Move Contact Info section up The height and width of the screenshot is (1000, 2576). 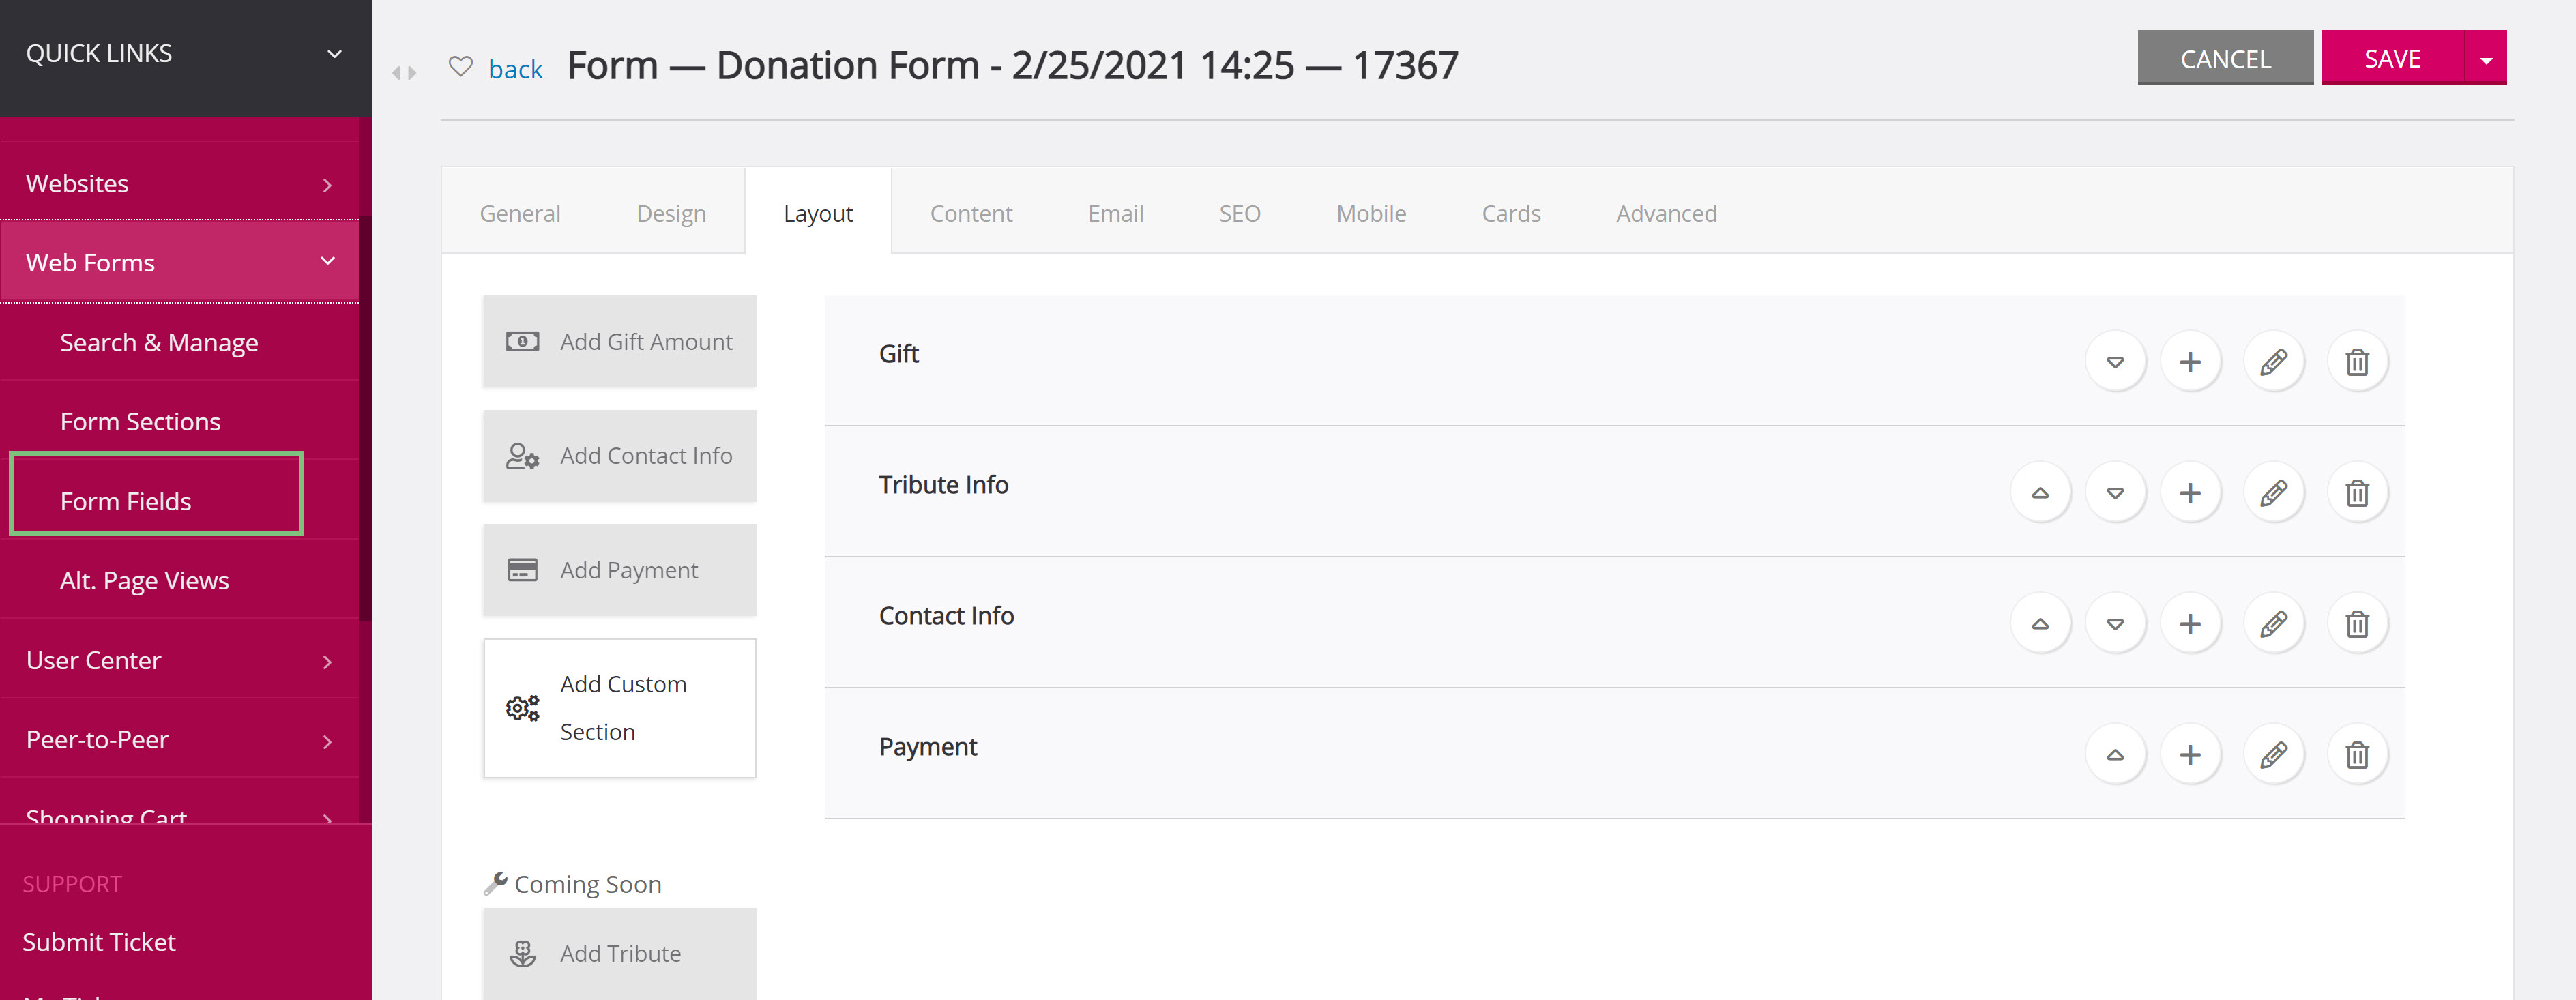pos(2040,623)
